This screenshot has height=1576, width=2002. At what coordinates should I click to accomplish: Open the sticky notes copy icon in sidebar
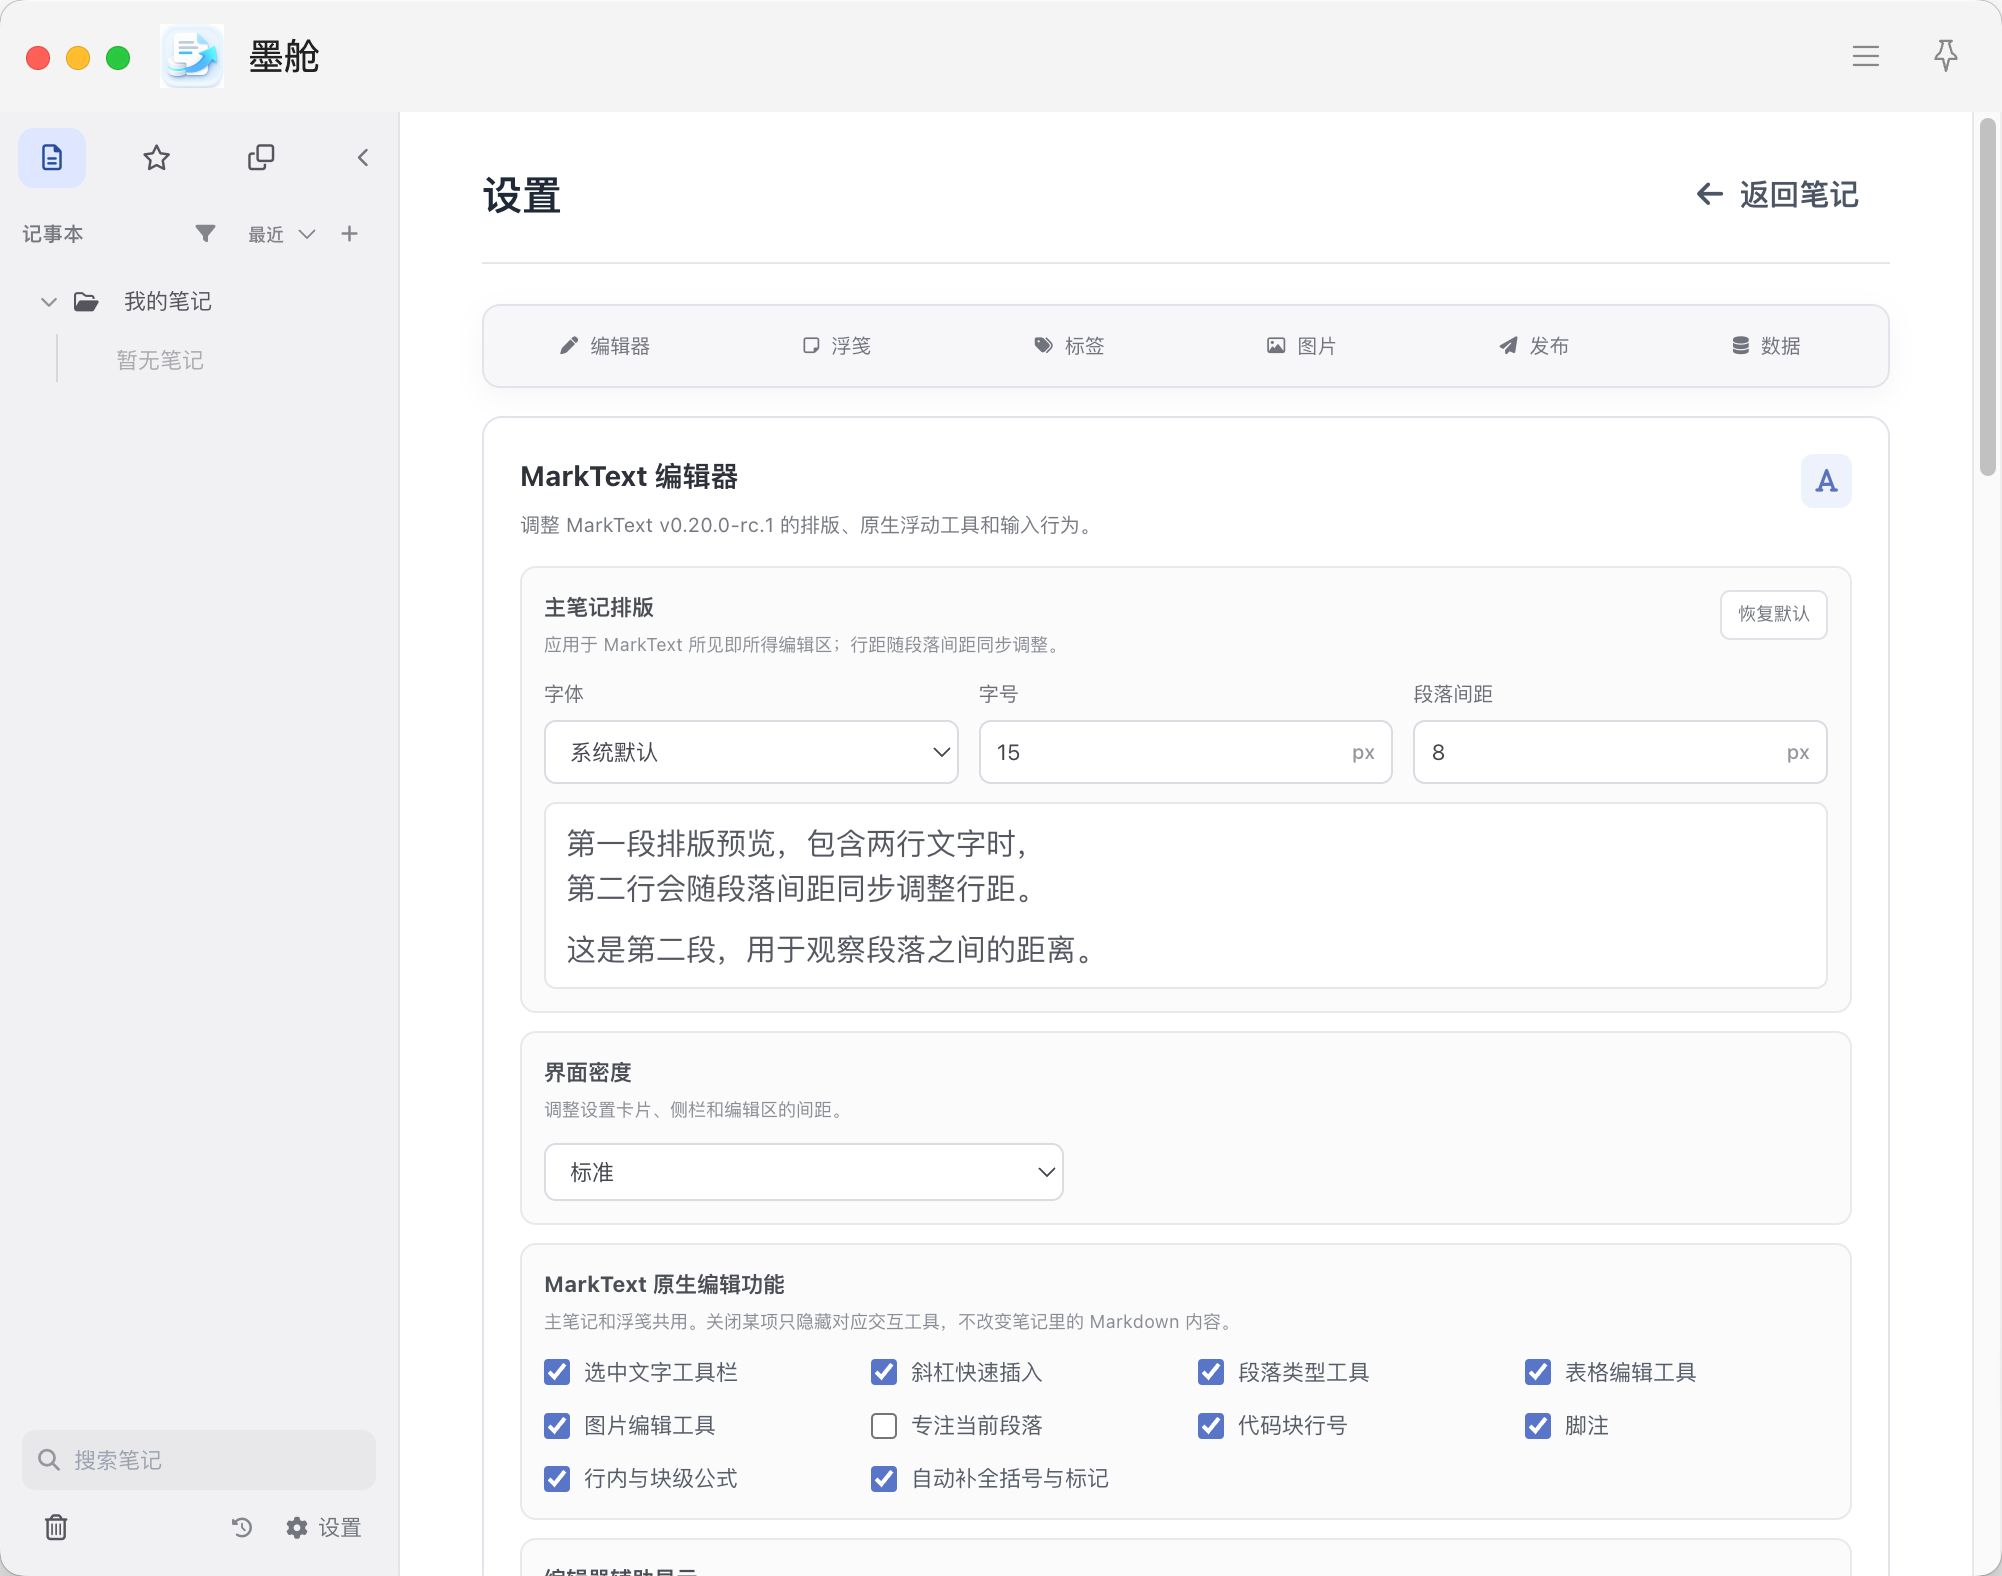[x=261, y=158]
